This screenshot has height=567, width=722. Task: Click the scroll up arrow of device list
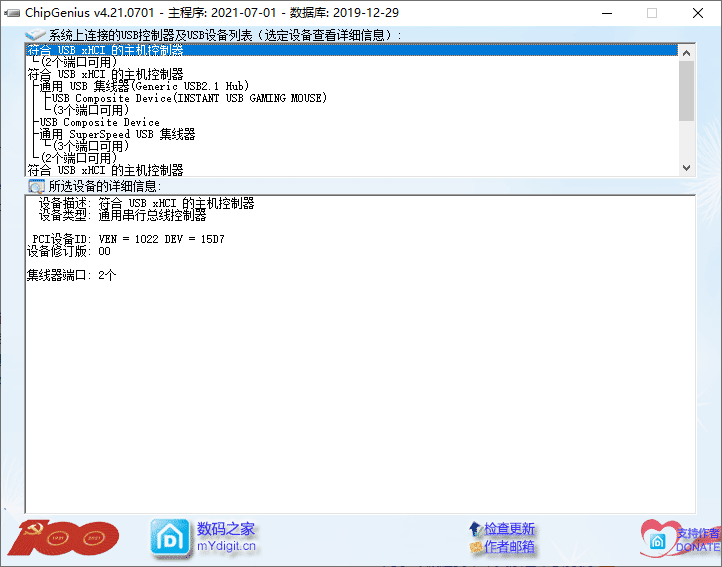(x=686, y=53)
